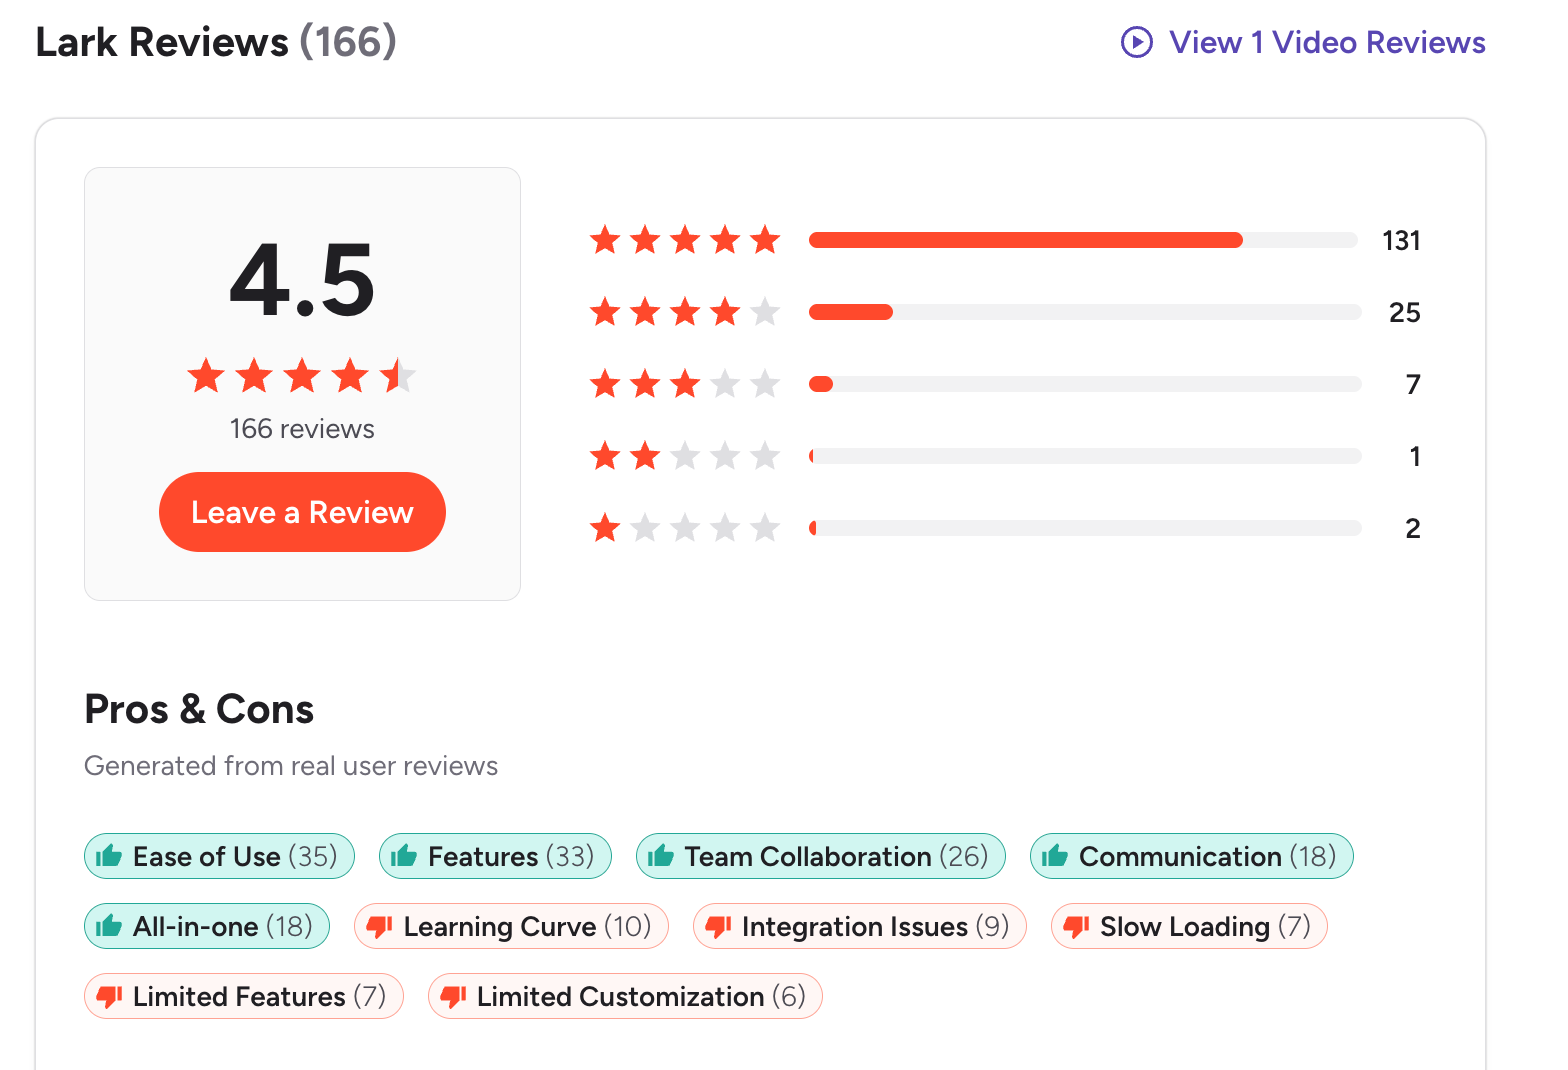
Task: Click the 25 count for four stars
Action: pyautogui.click(x=1405, y=313)
